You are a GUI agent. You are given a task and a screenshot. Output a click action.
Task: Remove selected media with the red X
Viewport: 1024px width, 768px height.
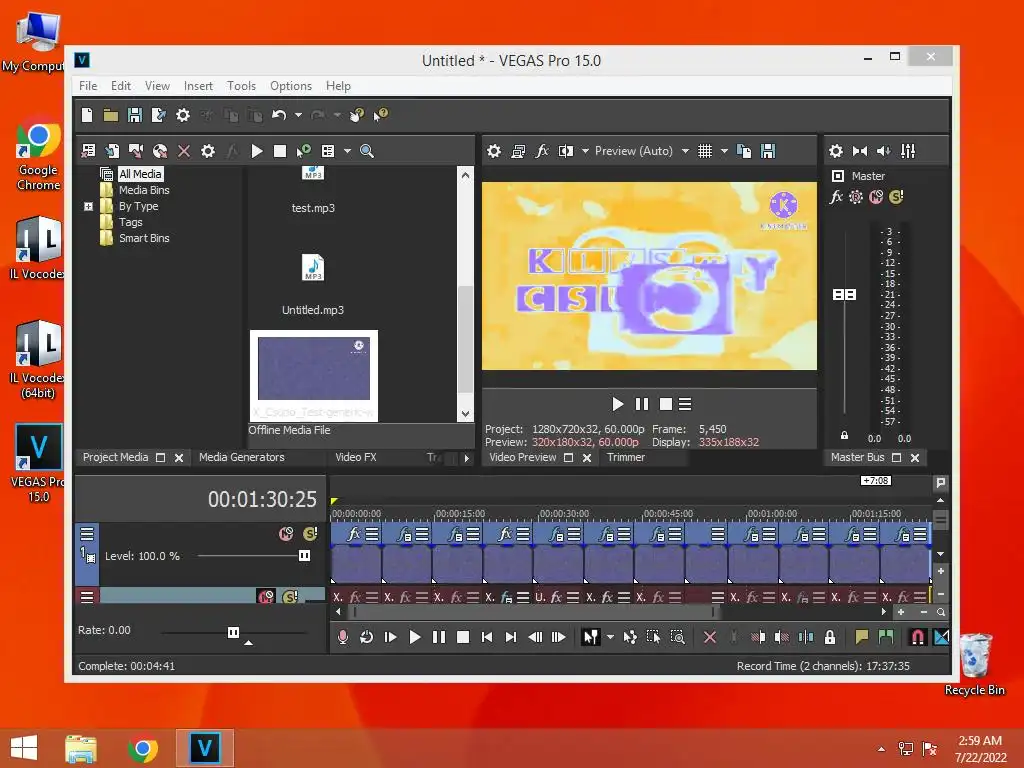(184, 152)
